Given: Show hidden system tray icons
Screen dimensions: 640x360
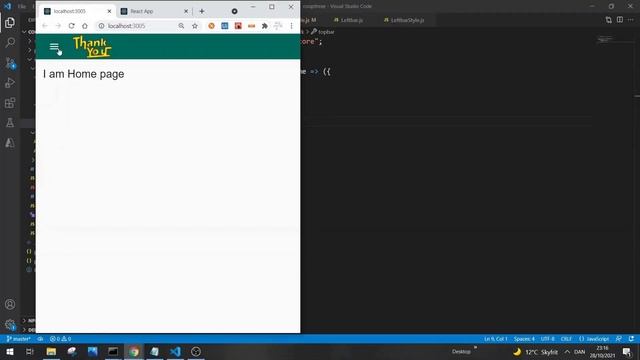Looking at the screenshot, I should pyautogui.click(x=567, y=351).
